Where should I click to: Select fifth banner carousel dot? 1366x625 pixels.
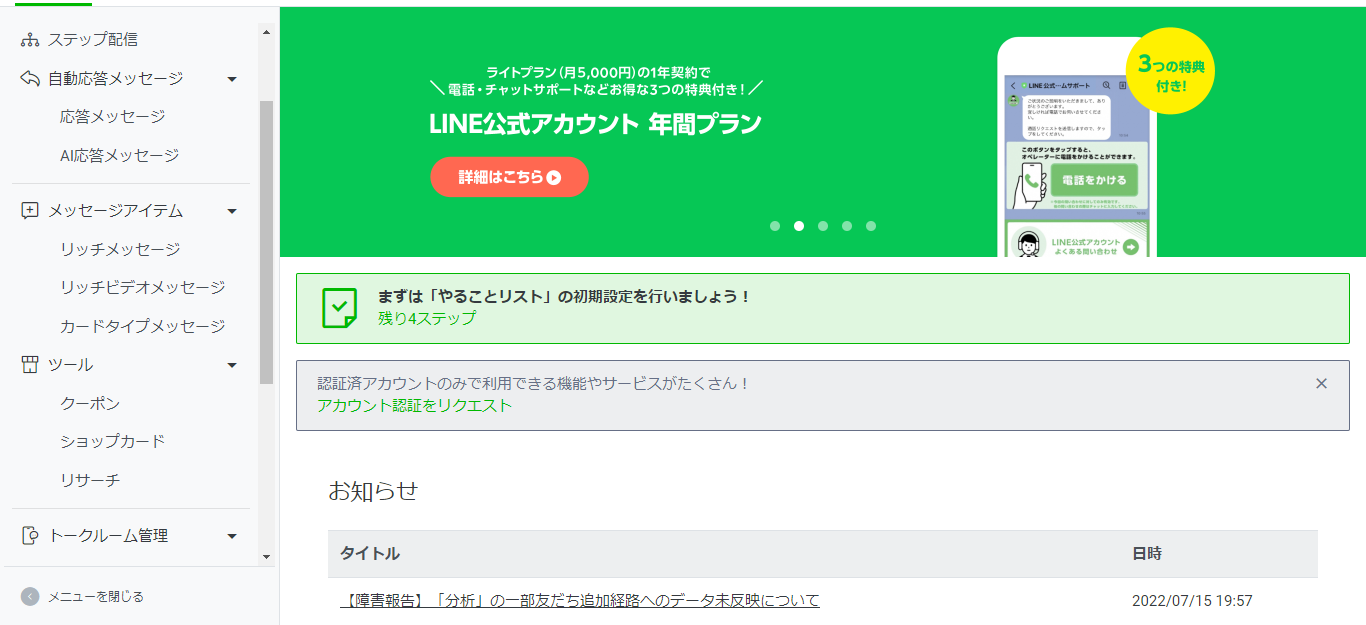[x=871, y=226]
